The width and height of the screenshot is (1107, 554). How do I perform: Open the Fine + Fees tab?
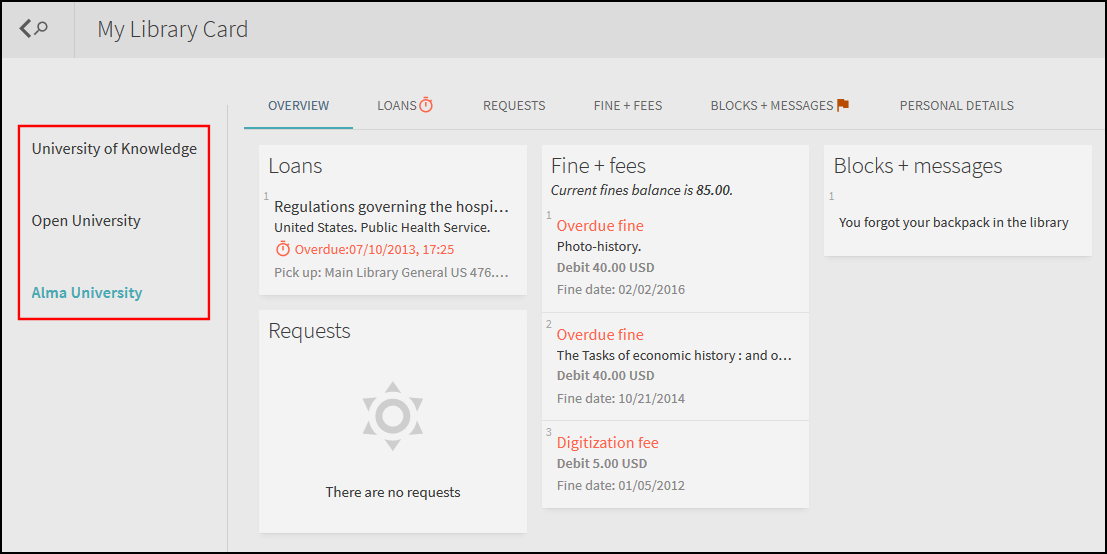tap(627, 105)
